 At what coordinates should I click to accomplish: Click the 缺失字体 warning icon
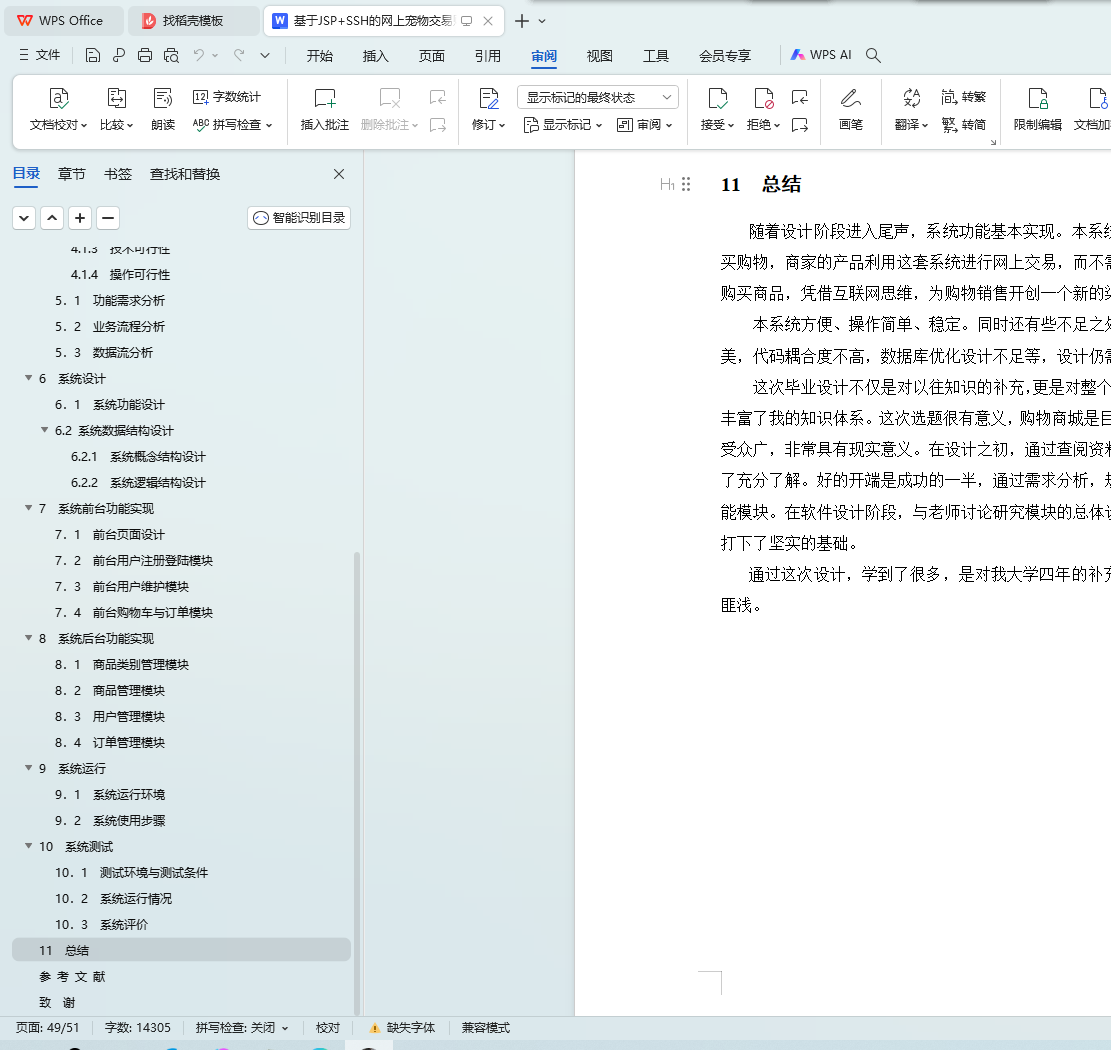[x=375, y=1027]
